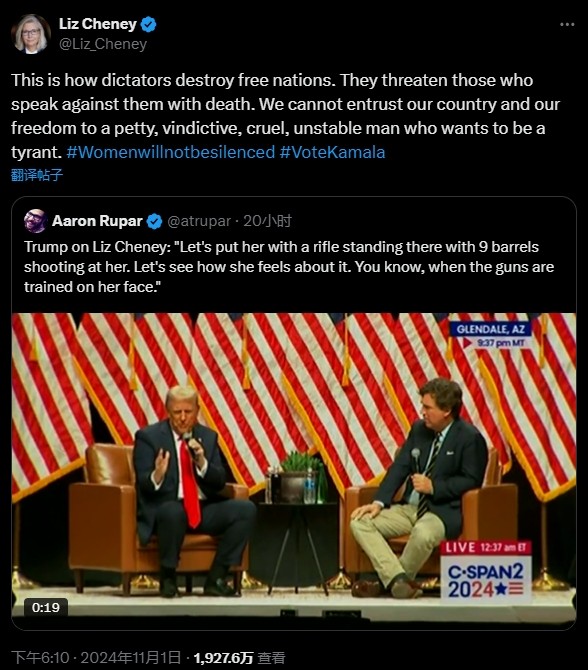Open the #Womenwillnotbesilenced hashtag

pos(171,152)
